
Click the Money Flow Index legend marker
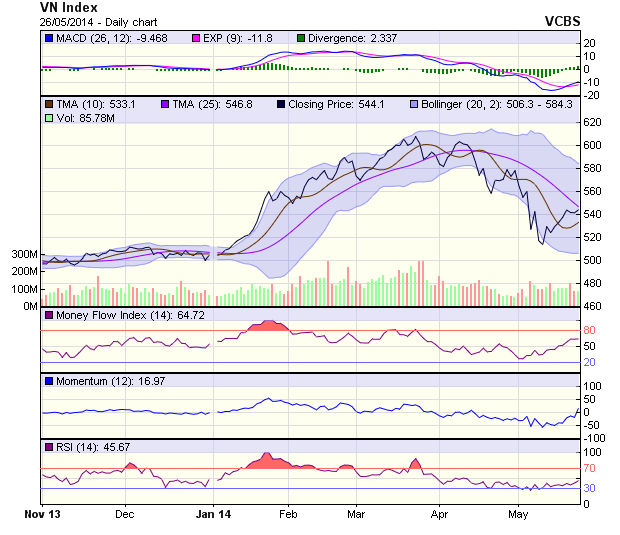pyautogui.click(x=49, y=315)
